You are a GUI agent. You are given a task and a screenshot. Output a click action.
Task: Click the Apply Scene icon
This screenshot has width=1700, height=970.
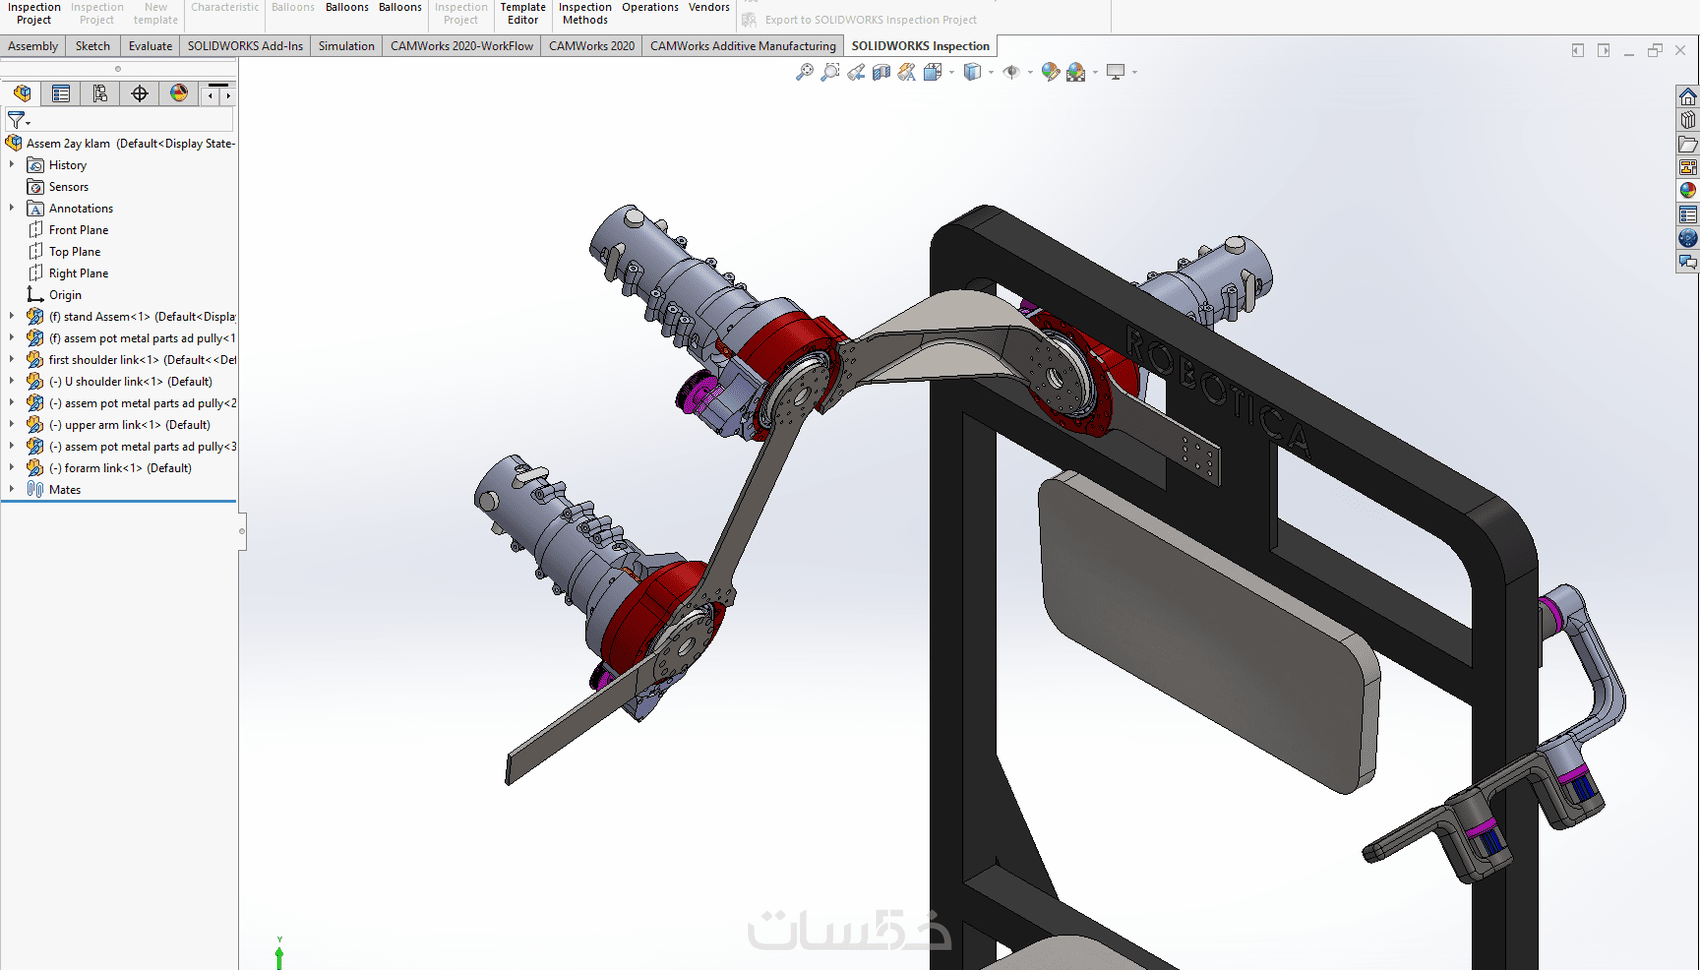[1076, 72]
